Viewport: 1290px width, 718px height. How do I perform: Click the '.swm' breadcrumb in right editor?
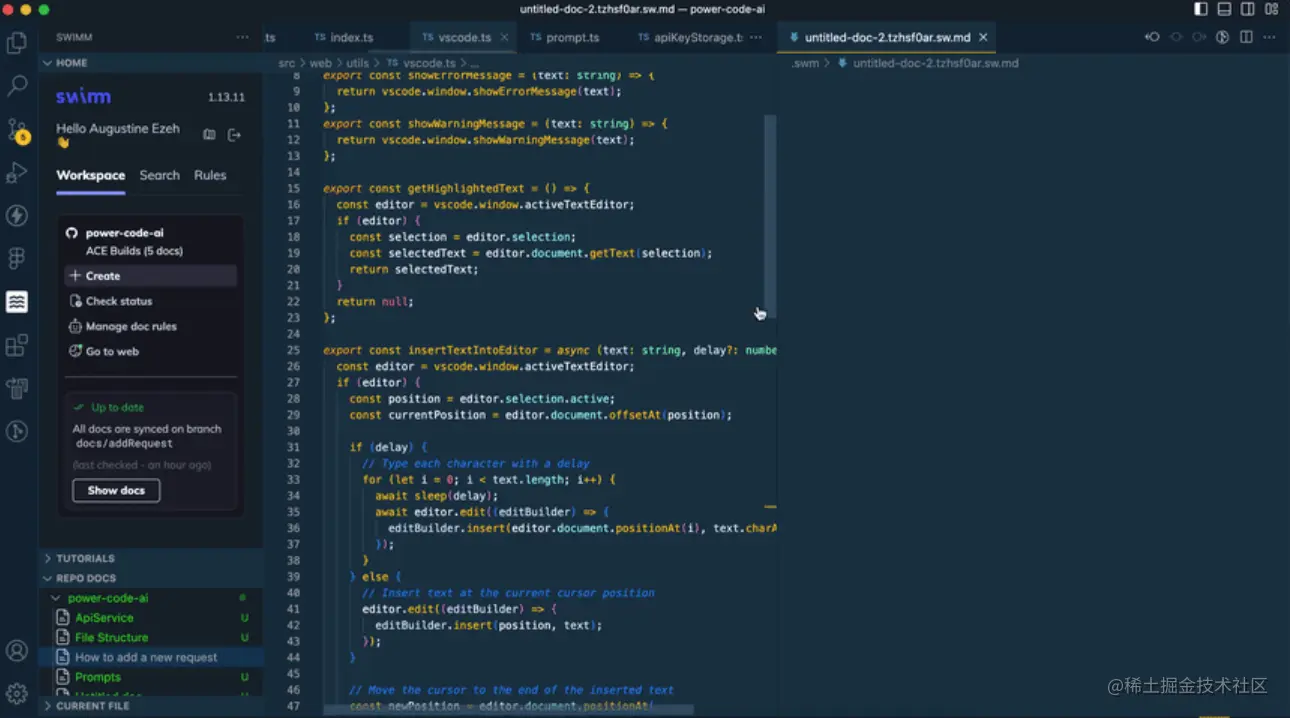point(806,63)
